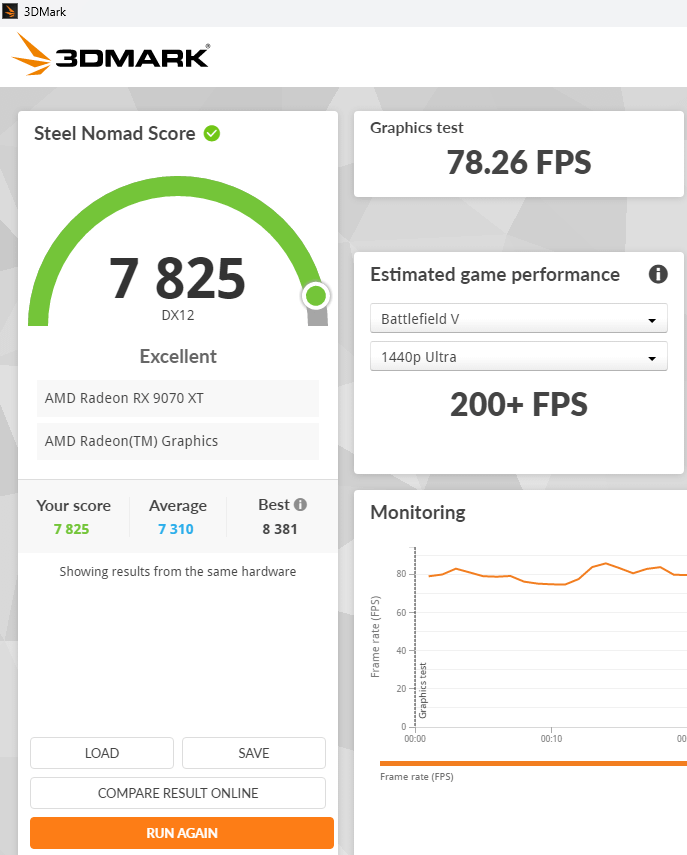
Task: Click the Frame rate (FPS) legend label
Action: coord(417,776)
